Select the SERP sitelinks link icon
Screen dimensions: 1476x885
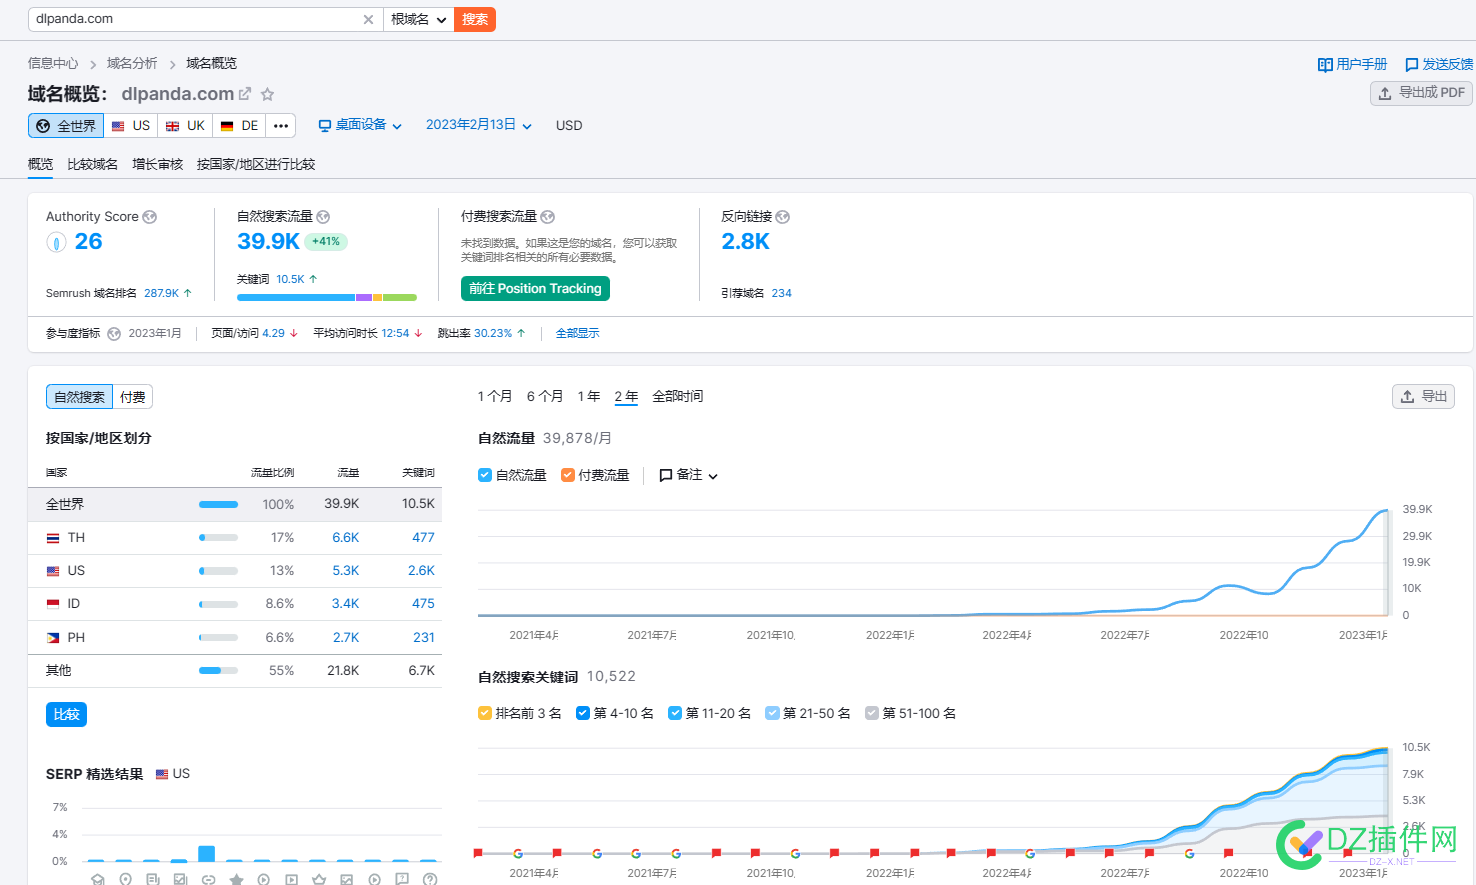[208, 879]
